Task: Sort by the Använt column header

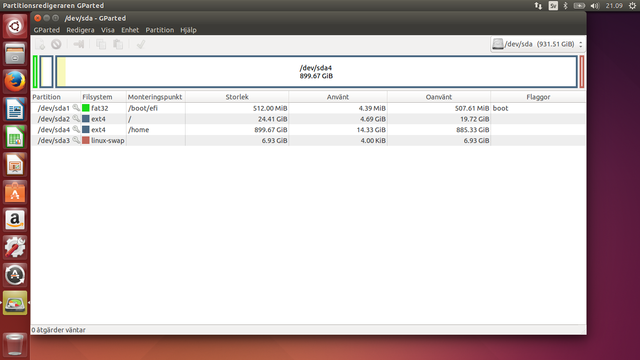Action: click(338, 97)
